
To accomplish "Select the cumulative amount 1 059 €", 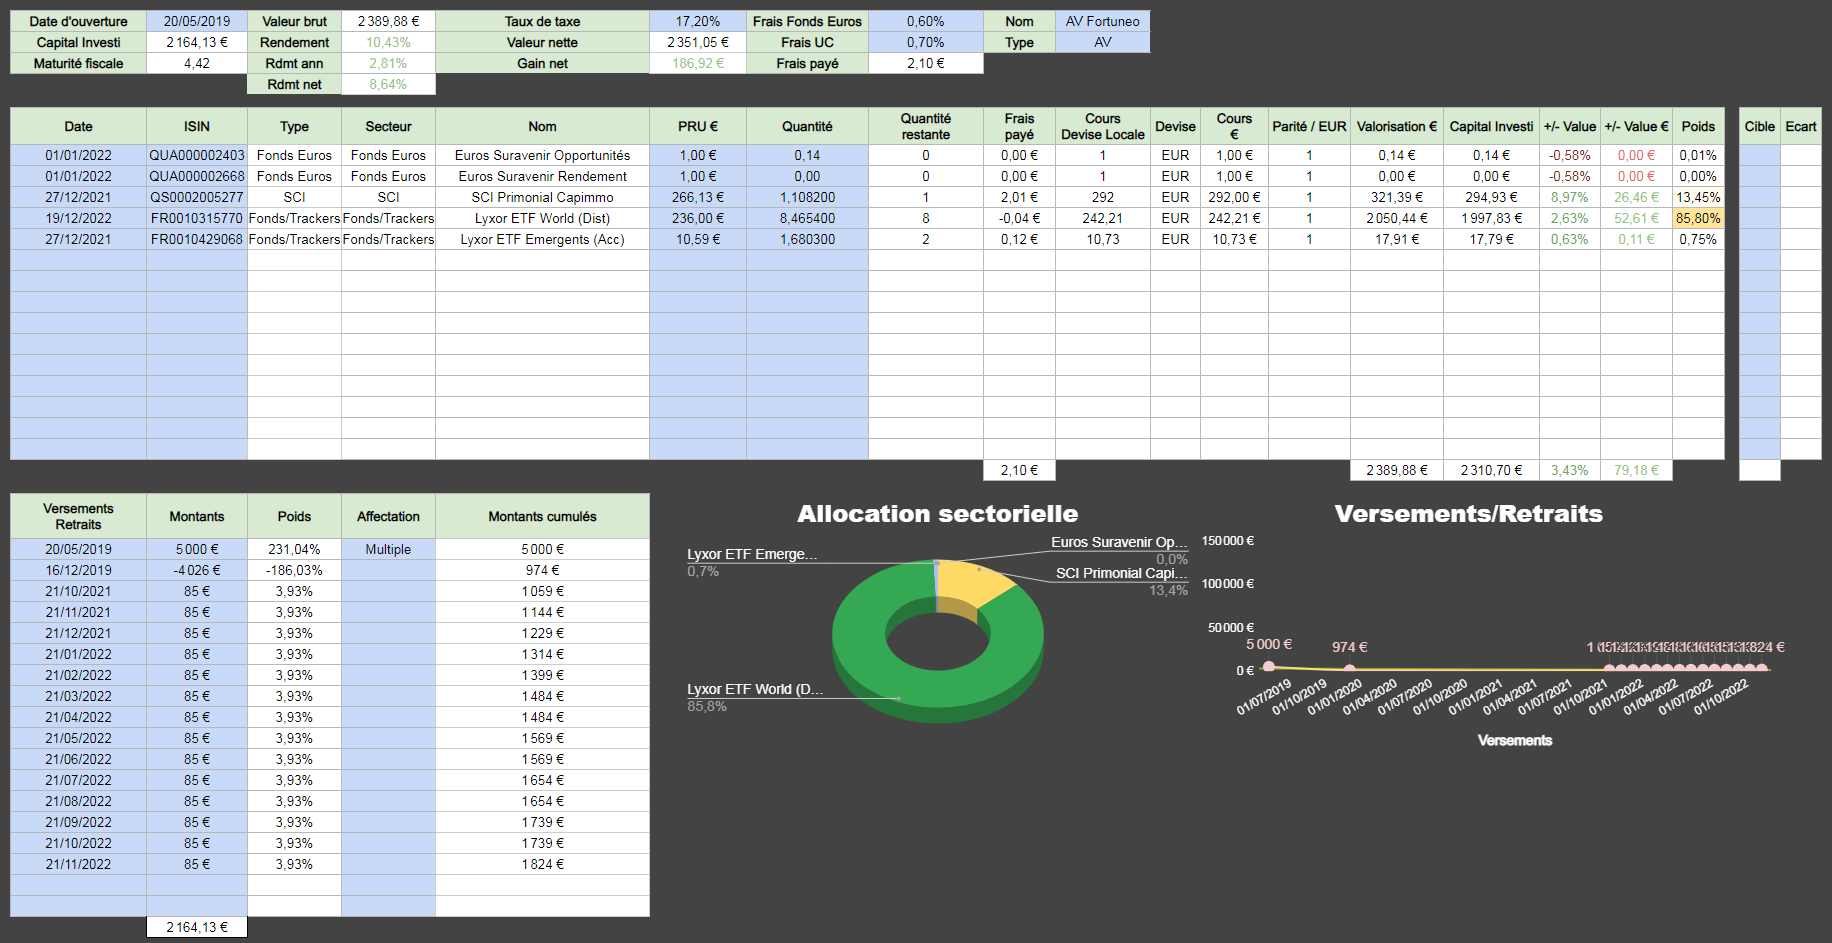I will click(542, 591).
